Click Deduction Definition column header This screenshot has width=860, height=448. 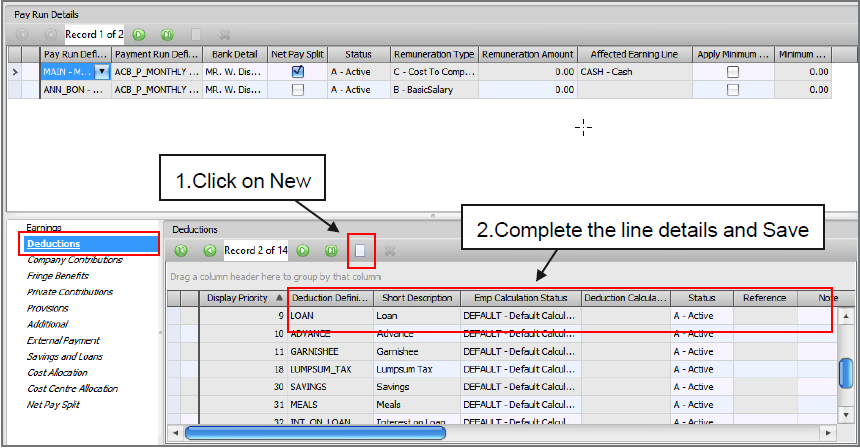point(330,298)
